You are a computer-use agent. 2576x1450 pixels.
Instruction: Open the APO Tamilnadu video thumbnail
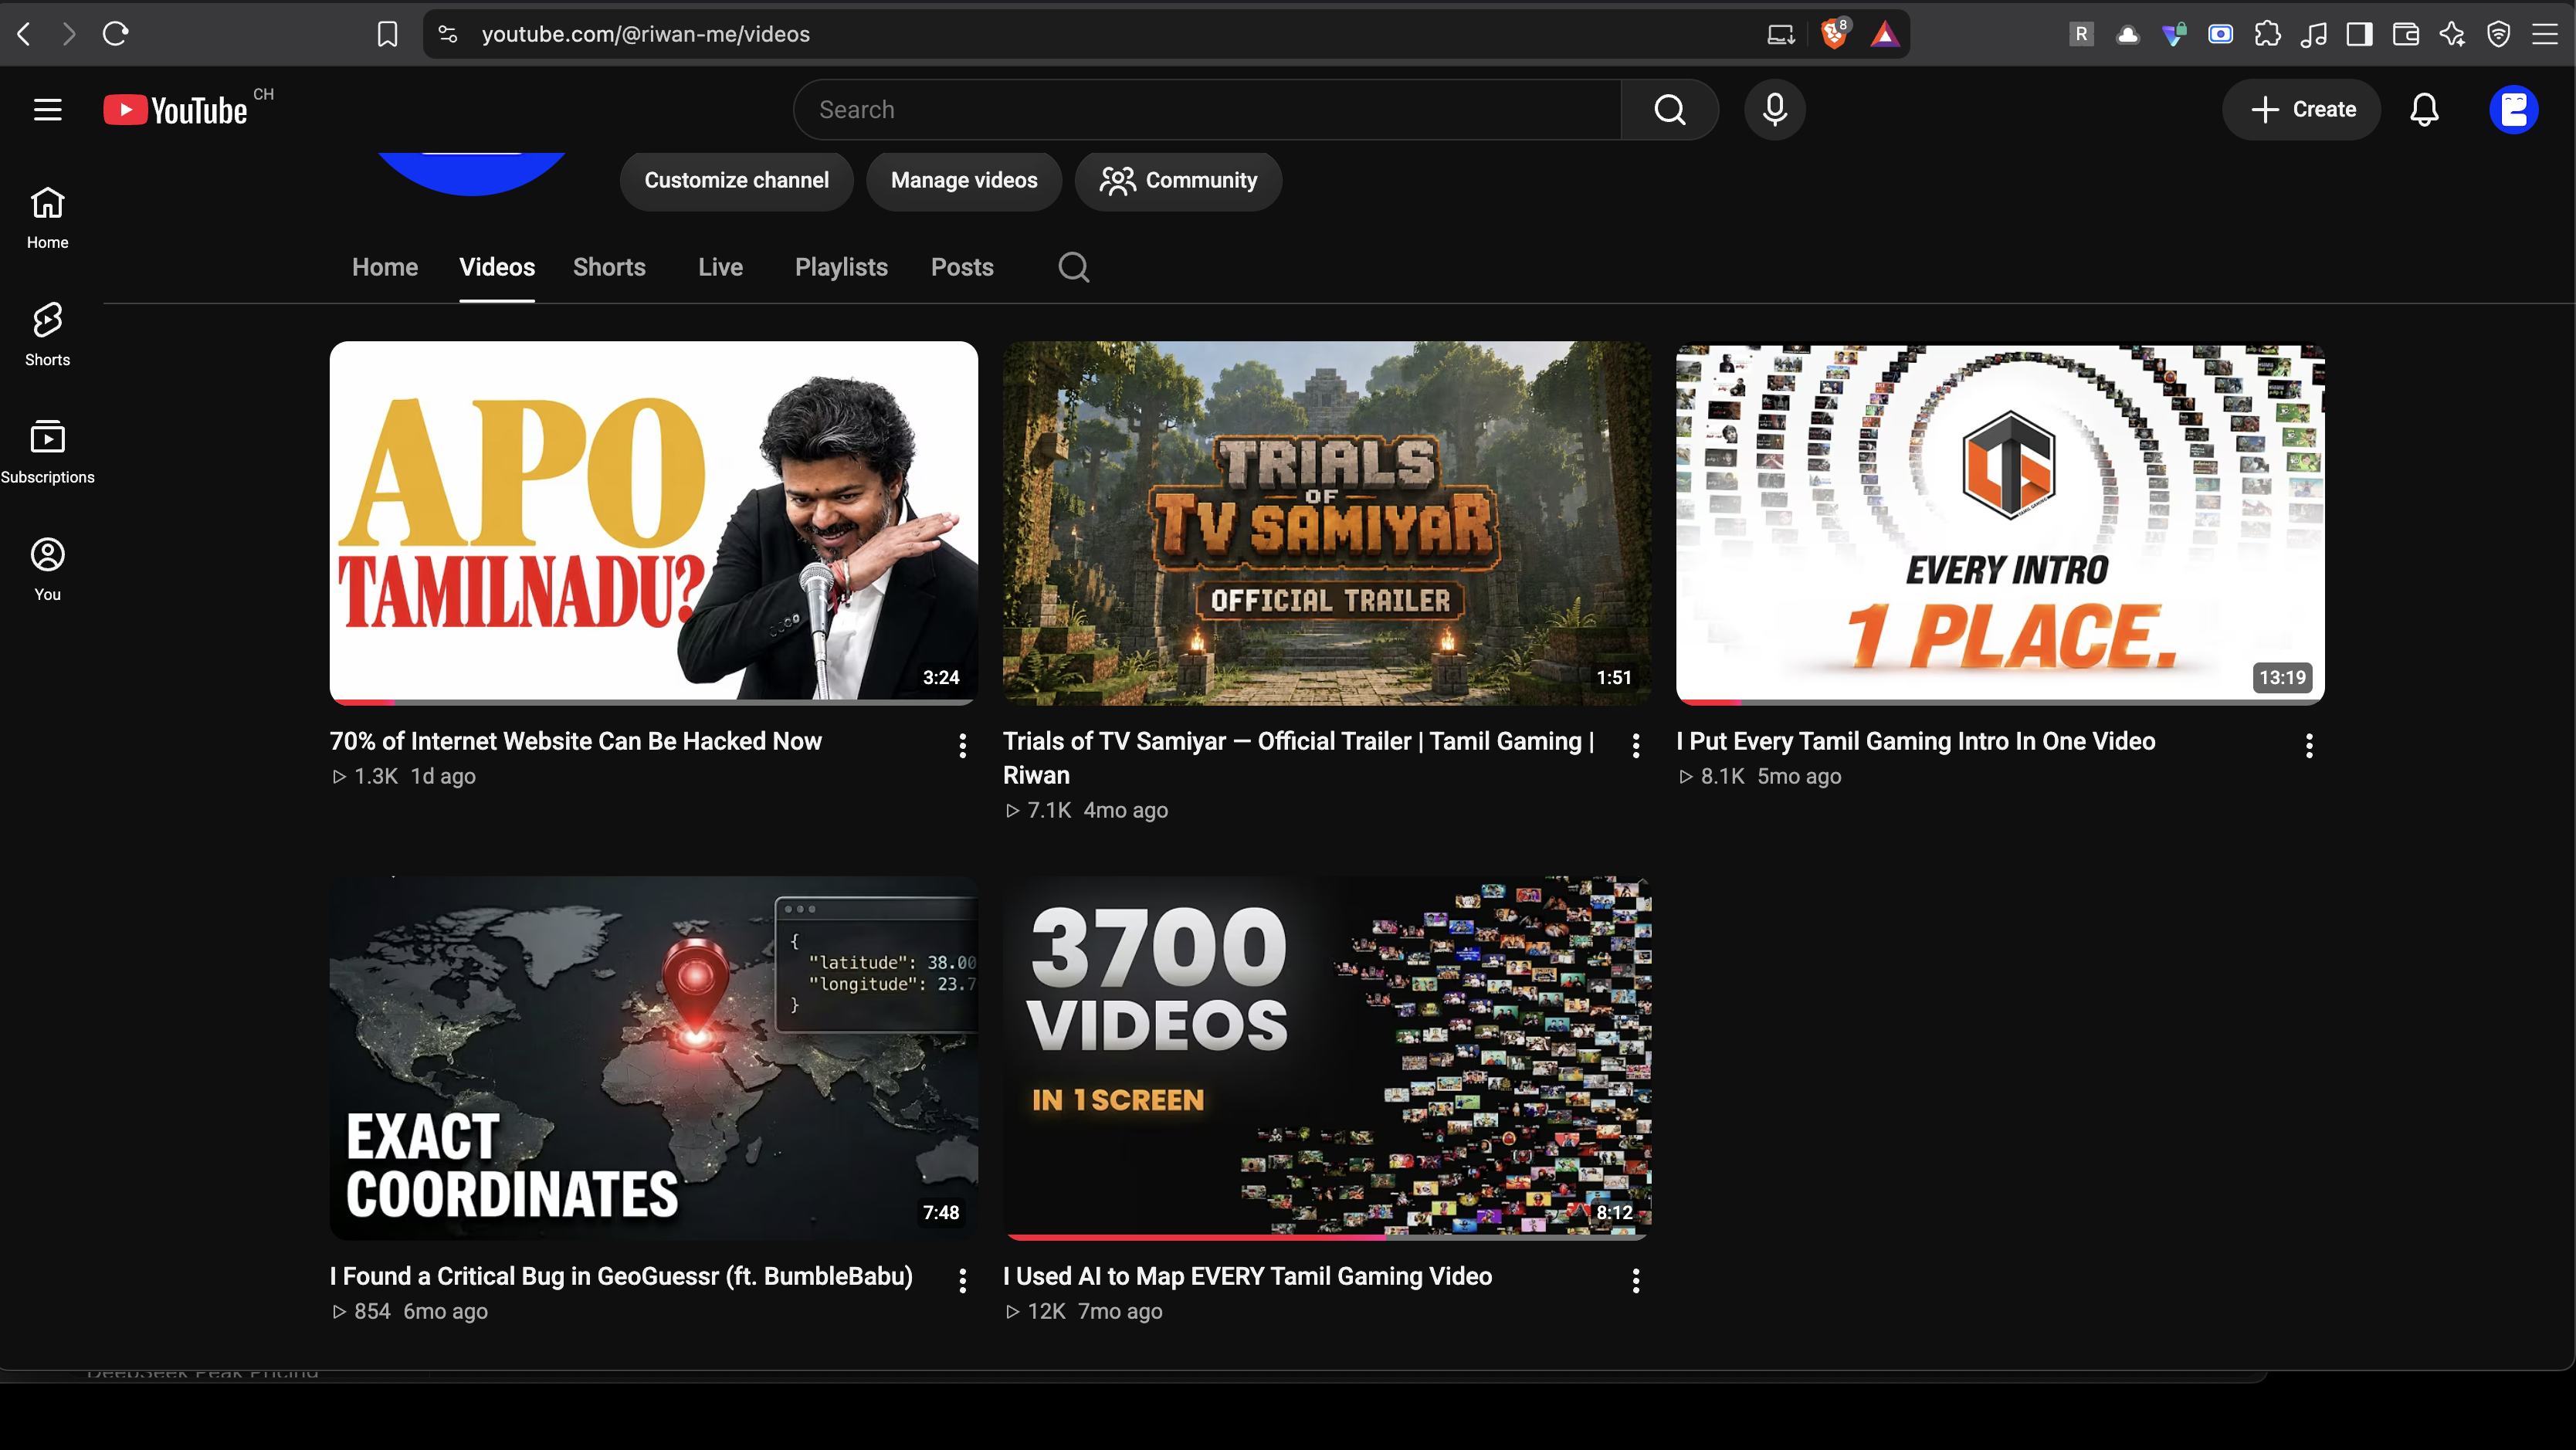(x=654, y=523)
